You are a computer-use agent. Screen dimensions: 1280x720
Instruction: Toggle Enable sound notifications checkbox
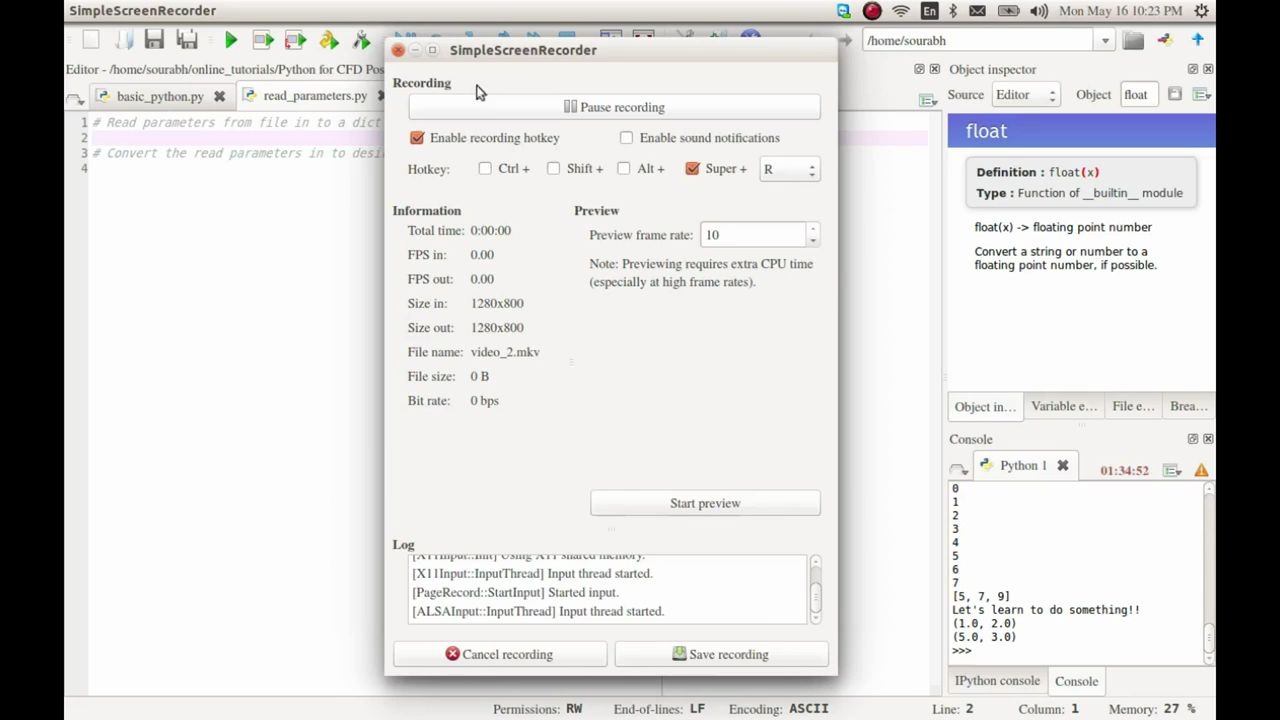pyautogui.click(x=626, y=138)
